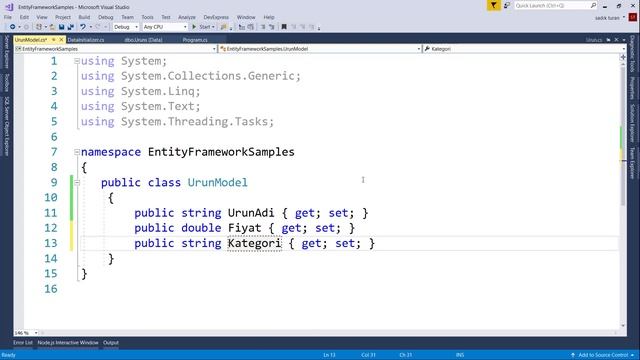Screen dimensions: 640x360
Task: Open the Team menu
Action: tap(127, 17)
